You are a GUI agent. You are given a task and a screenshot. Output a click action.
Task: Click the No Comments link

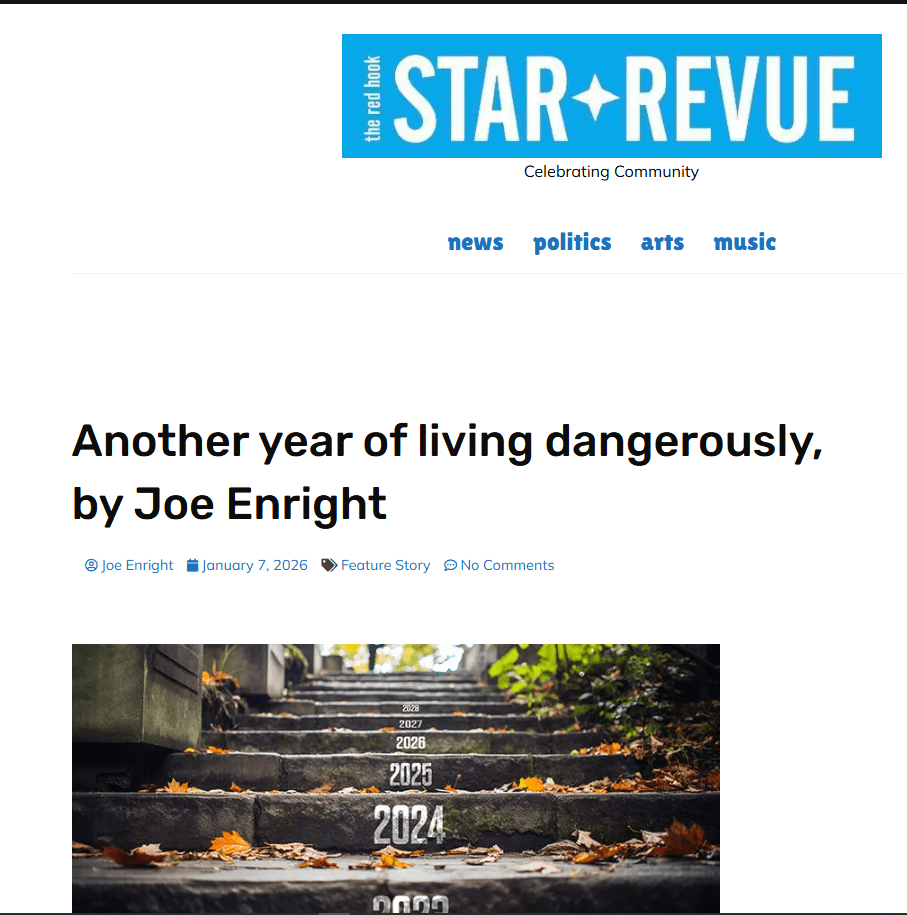point(507,565)
